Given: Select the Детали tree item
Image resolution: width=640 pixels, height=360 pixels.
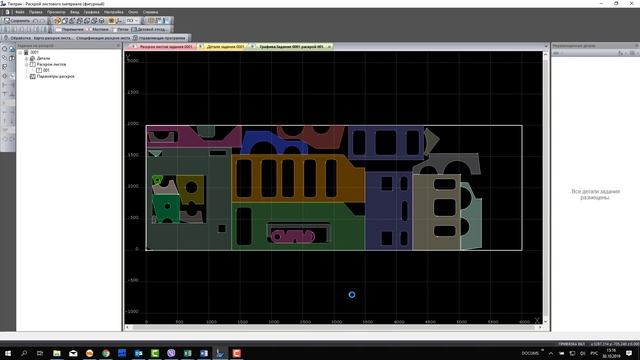Looking at the screenshot, I should point(43,58).
